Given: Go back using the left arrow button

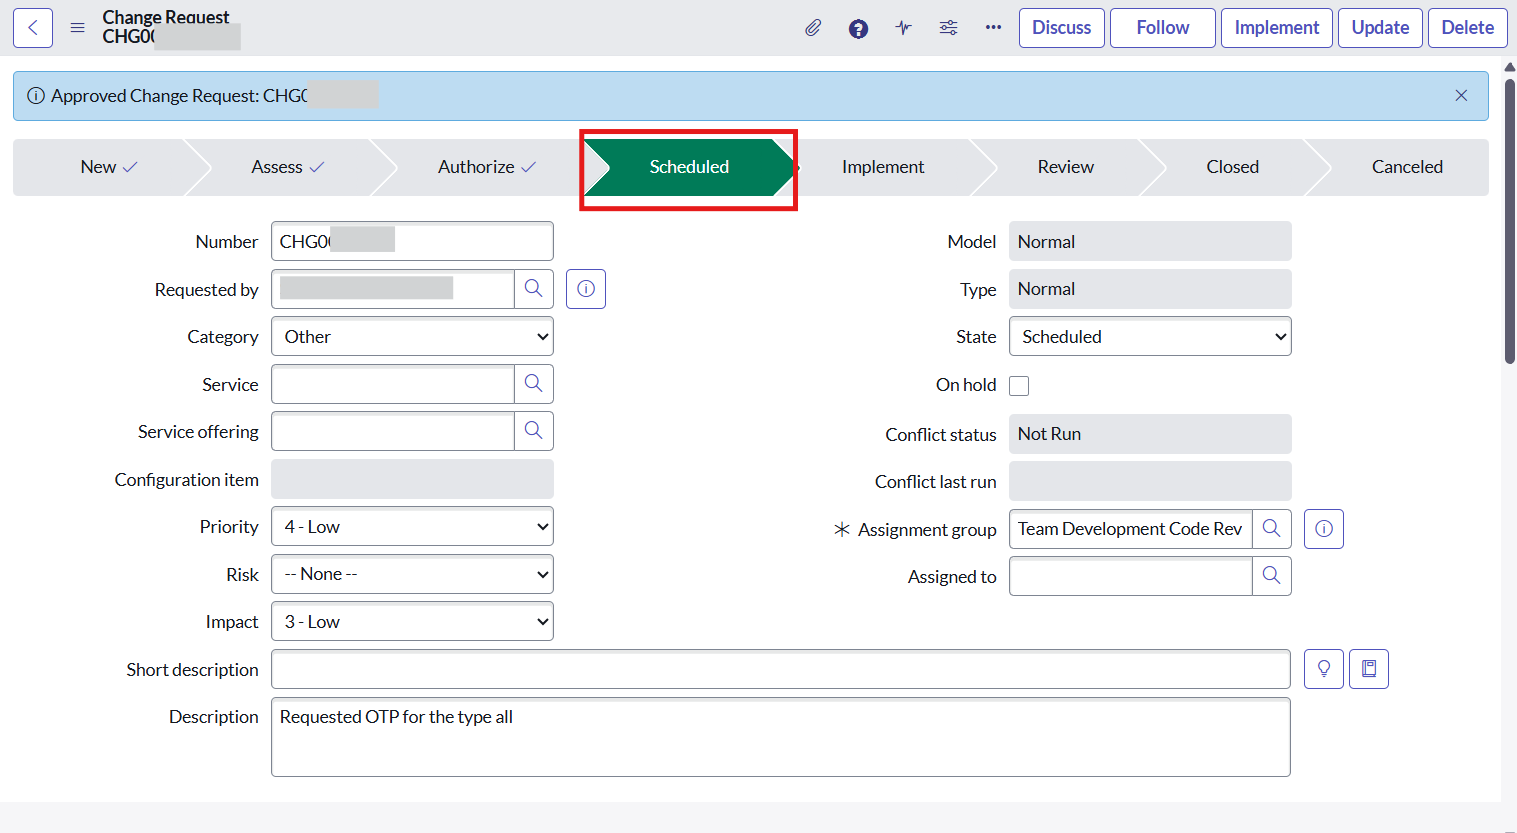Looking at the screenshot, I should [x=33, y=28].
